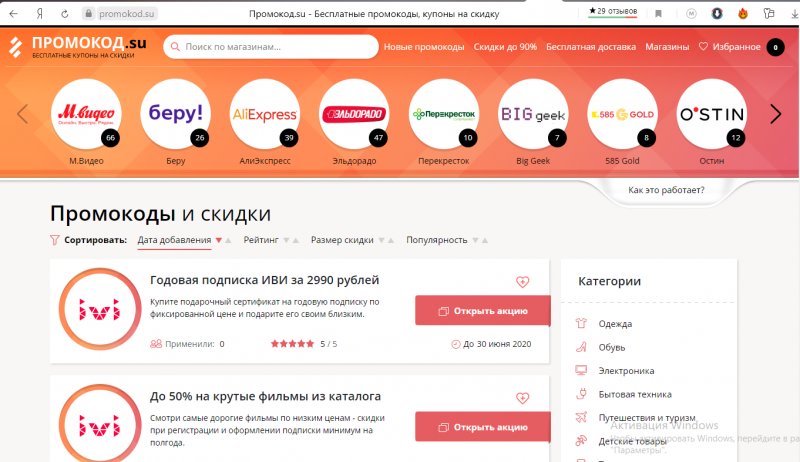Screen dimensions: 800x462
Task: Open the 585 Gold store logo
Action: point(622,114)
